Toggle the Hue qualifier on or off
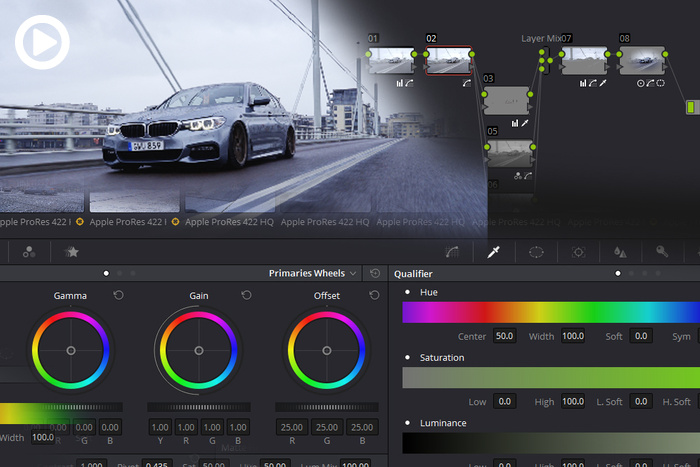Image resolution: width=700 pixels, height=467 pixels. coord(407,292)
